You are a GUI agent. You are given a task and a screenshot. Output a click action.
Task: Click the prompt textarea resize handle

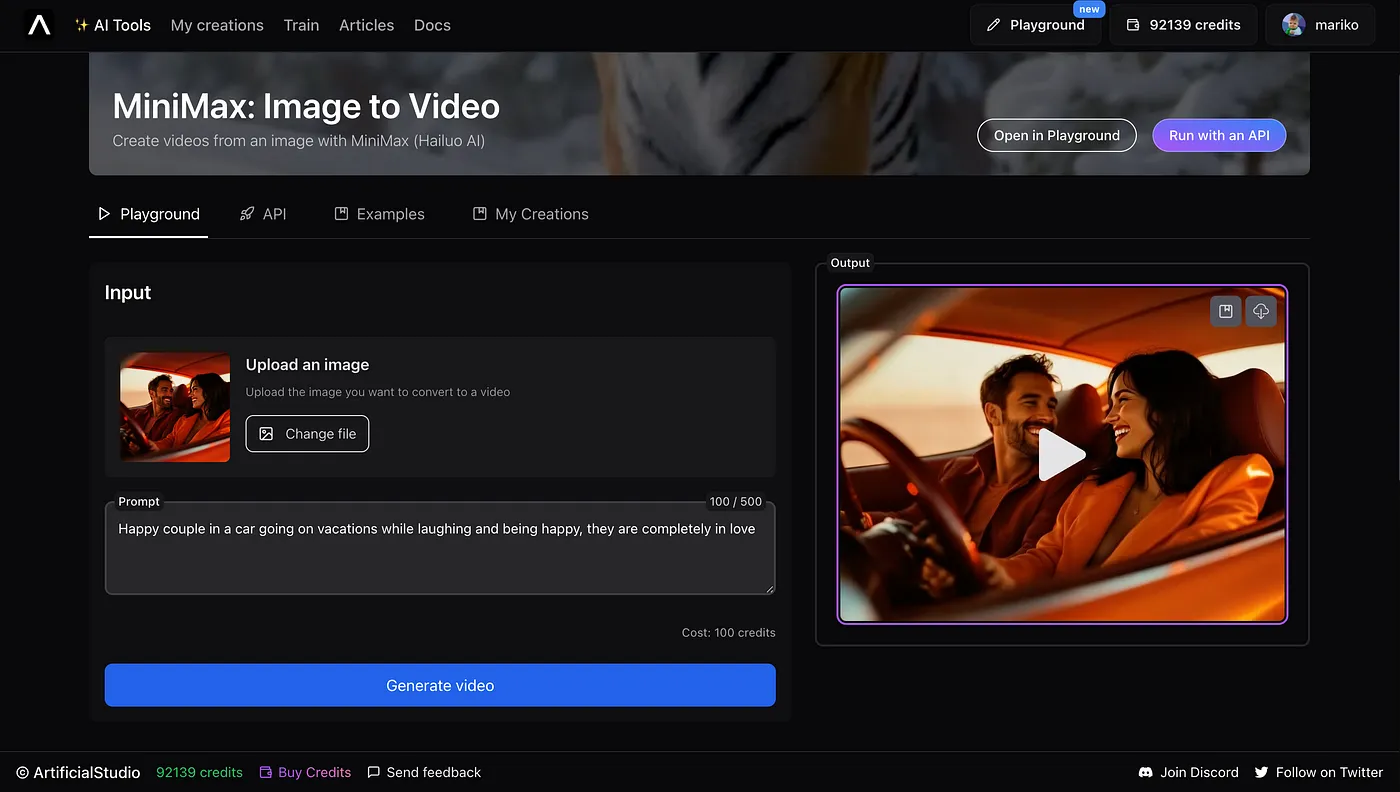click(x=770, y=589)
